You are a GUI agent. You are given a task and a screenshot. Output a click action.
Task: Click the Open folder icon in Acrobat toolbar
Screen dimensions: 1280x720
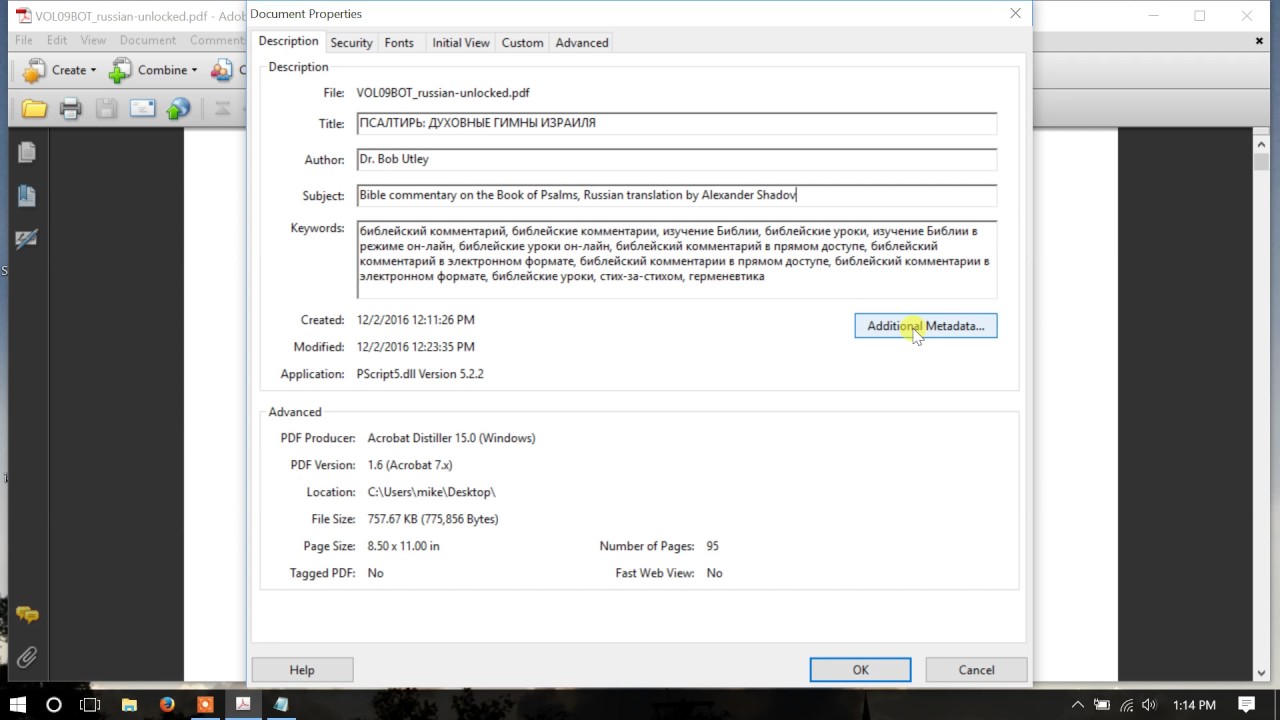click(35, 109)
